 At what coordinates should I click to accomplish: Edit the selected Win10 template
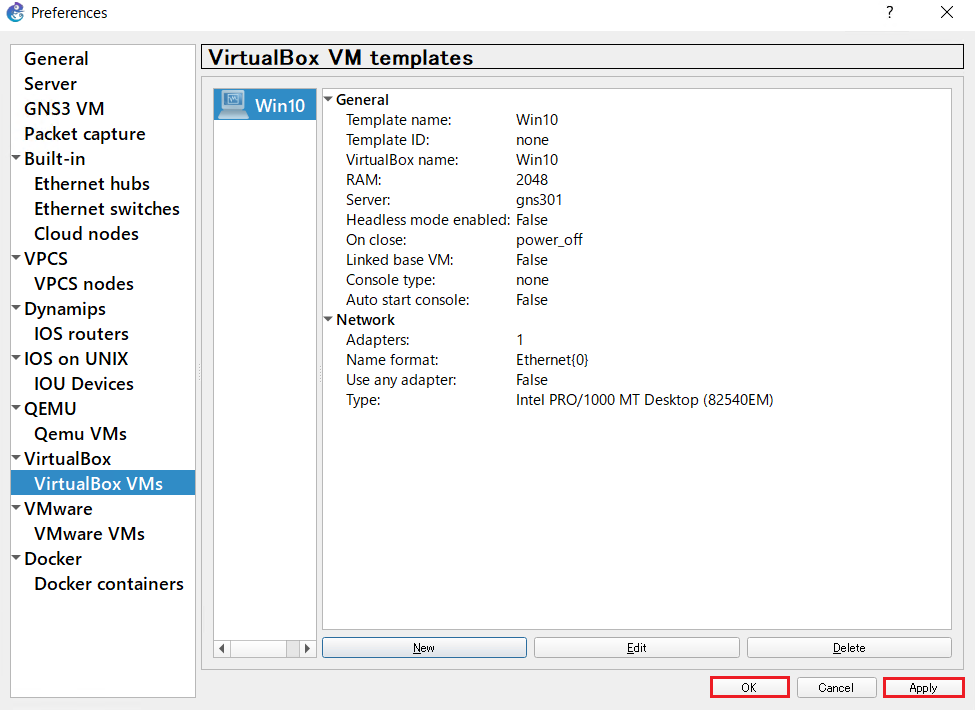pos(637,647)
